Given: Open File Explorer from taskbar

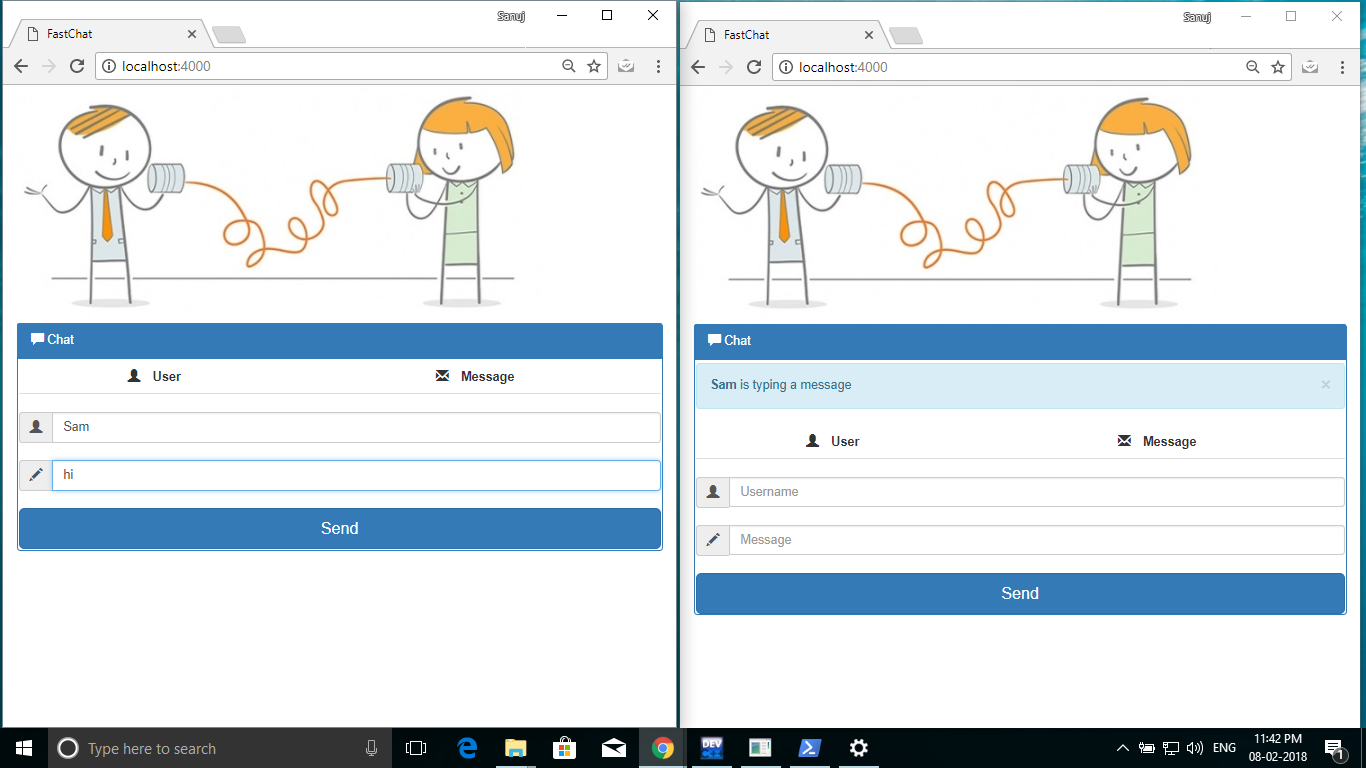Looking at the screenshot, I should click(x=516, y=748).
